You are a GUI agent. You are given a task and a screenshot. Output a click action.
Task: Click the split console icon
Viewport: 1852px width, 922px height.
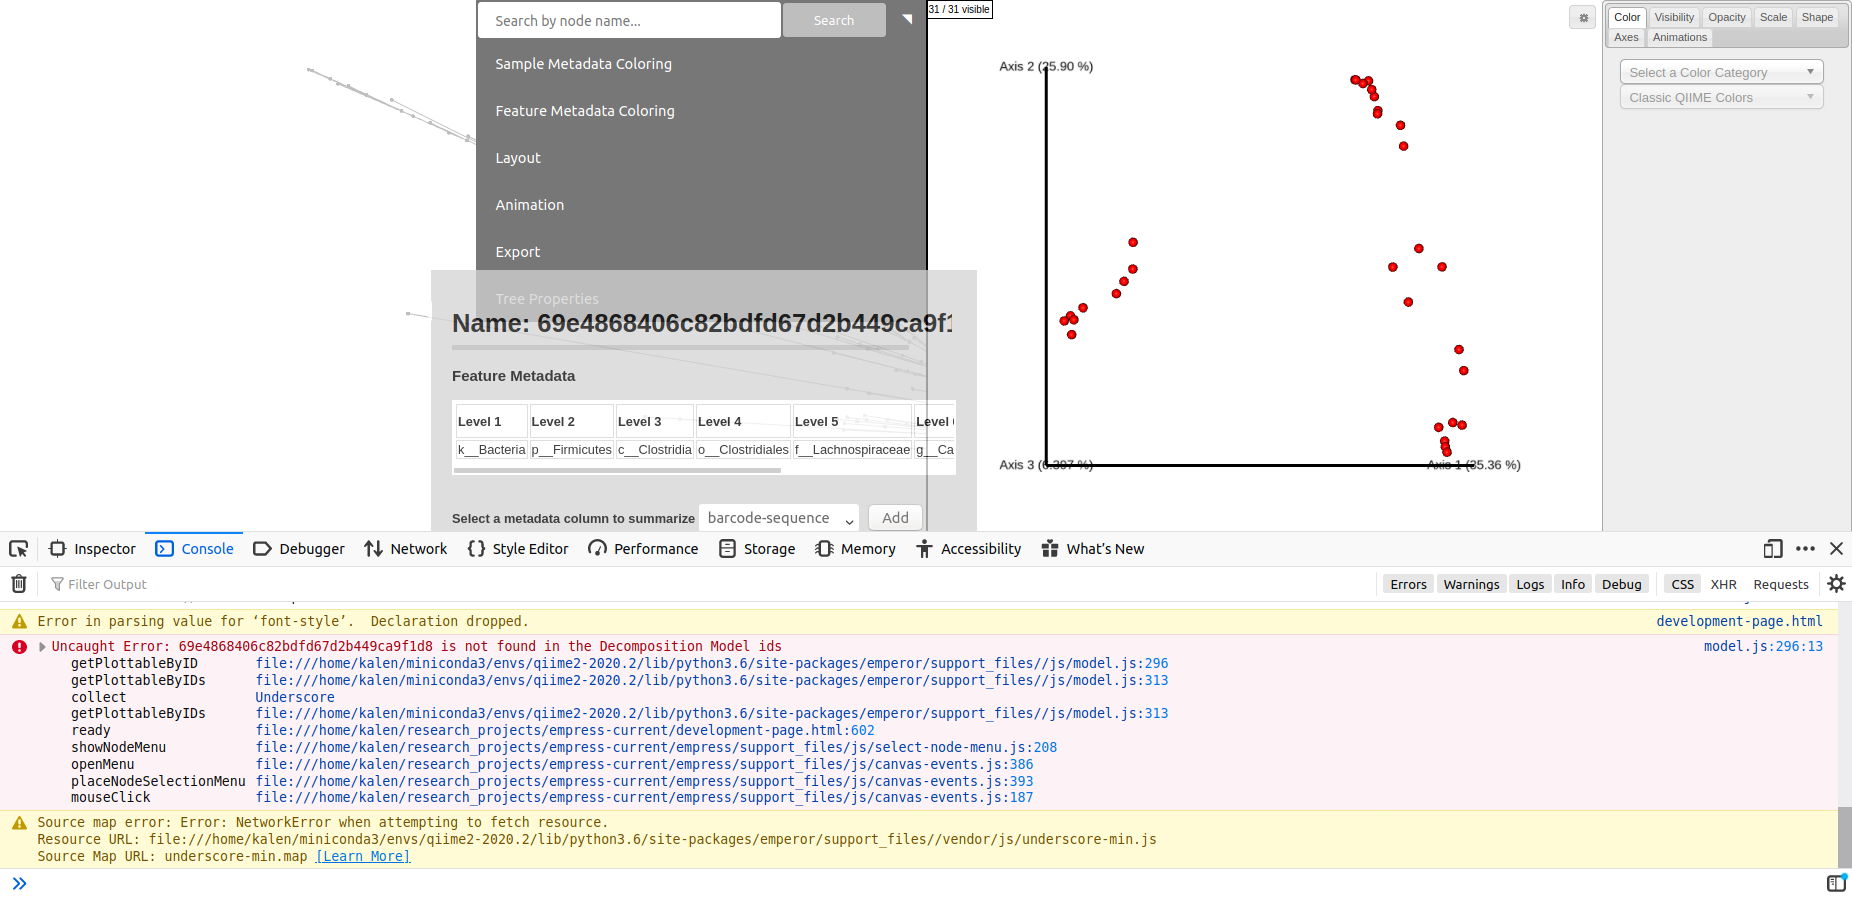(1836, 883)
